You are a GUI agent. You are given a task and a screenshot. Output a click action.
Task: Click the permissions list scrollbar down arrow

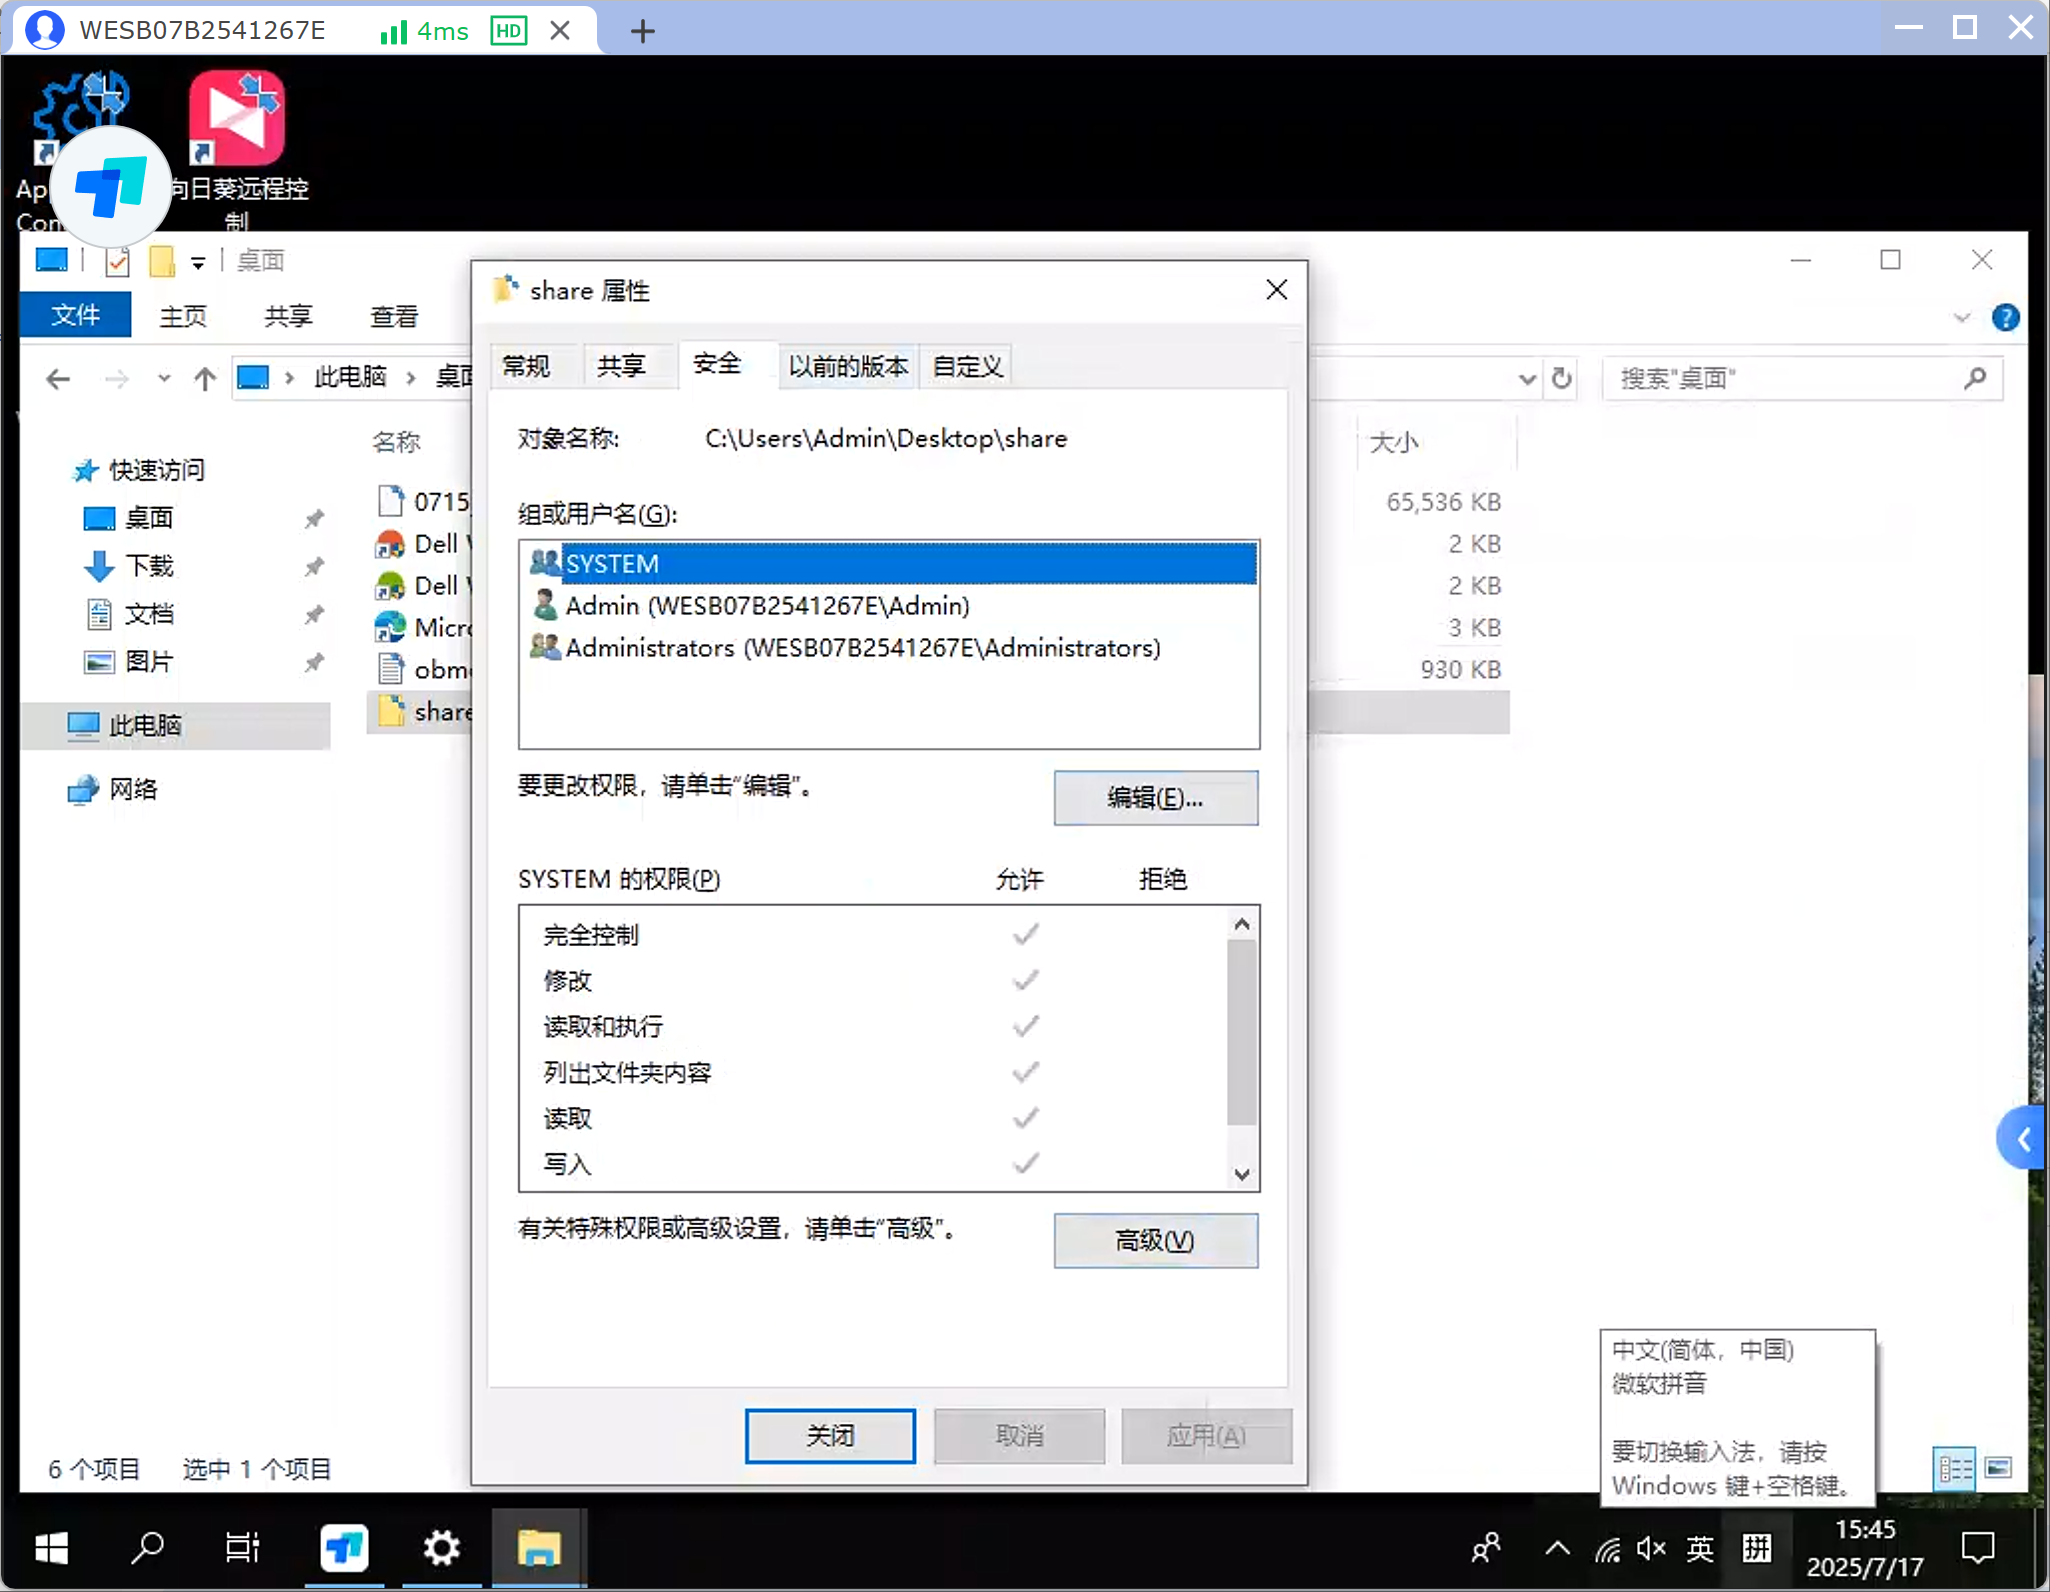(1242, 1174)
